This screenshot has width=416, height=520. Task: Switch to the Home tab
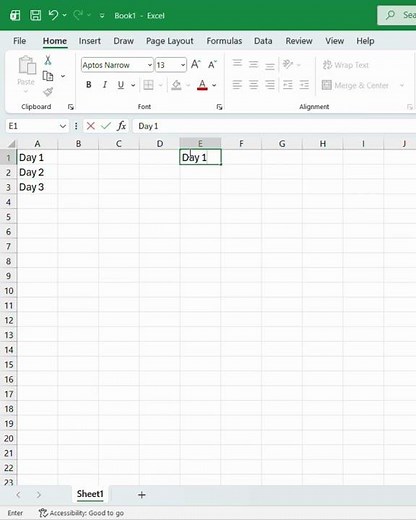(x=55, y=41)
